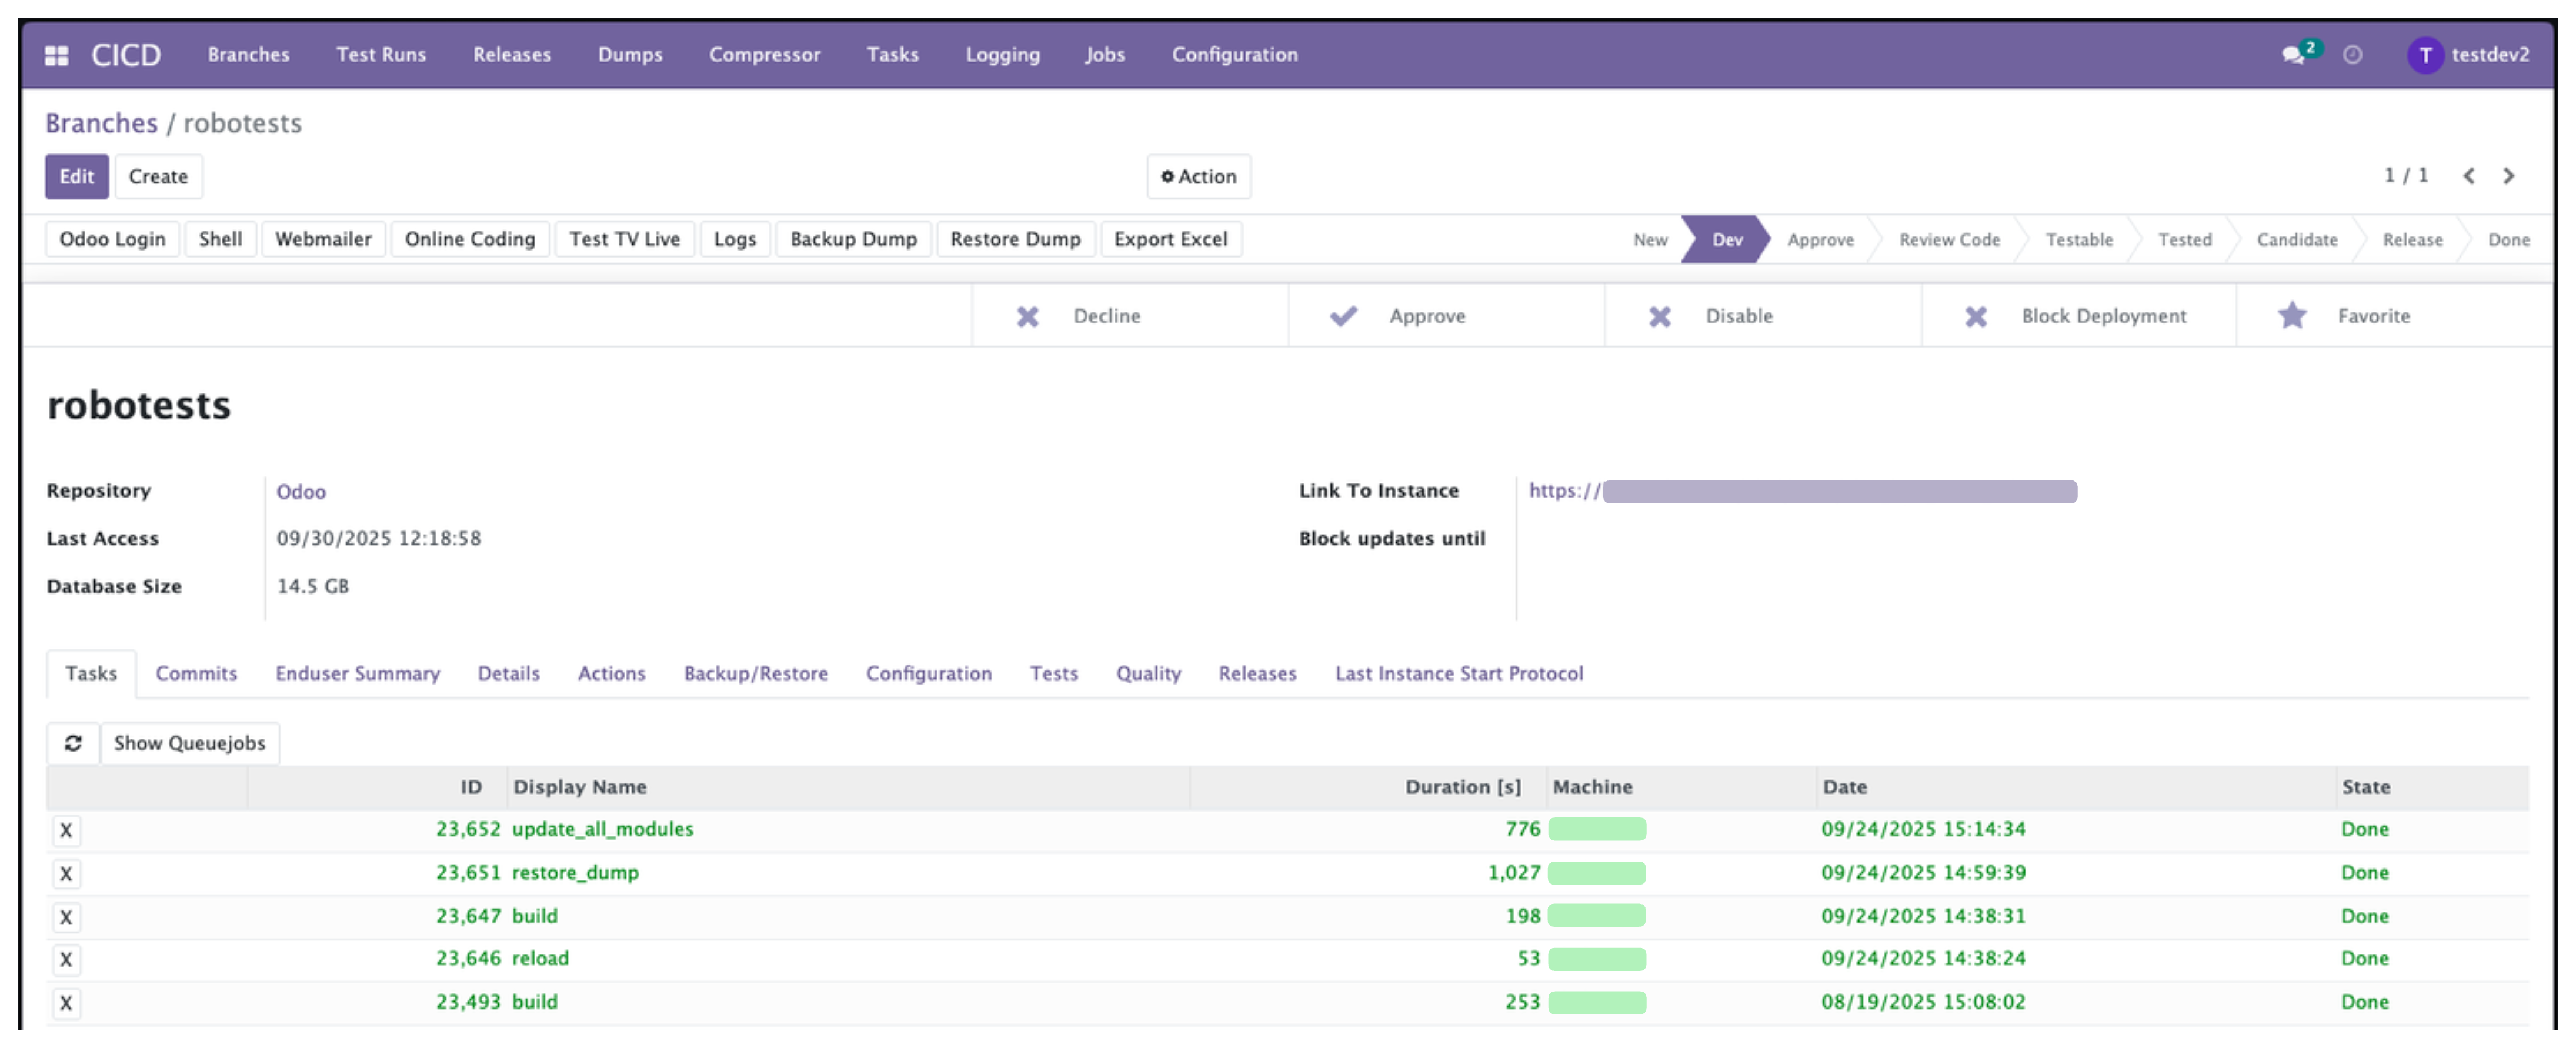Open the Odoo repository link

point(301,492)
